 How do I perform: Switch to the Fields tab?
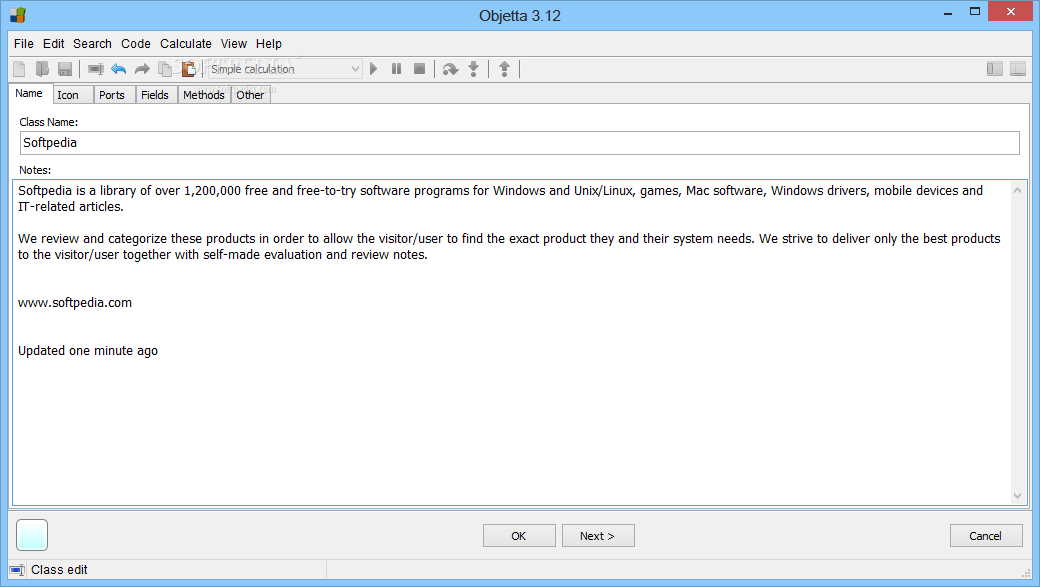point(155,95)
